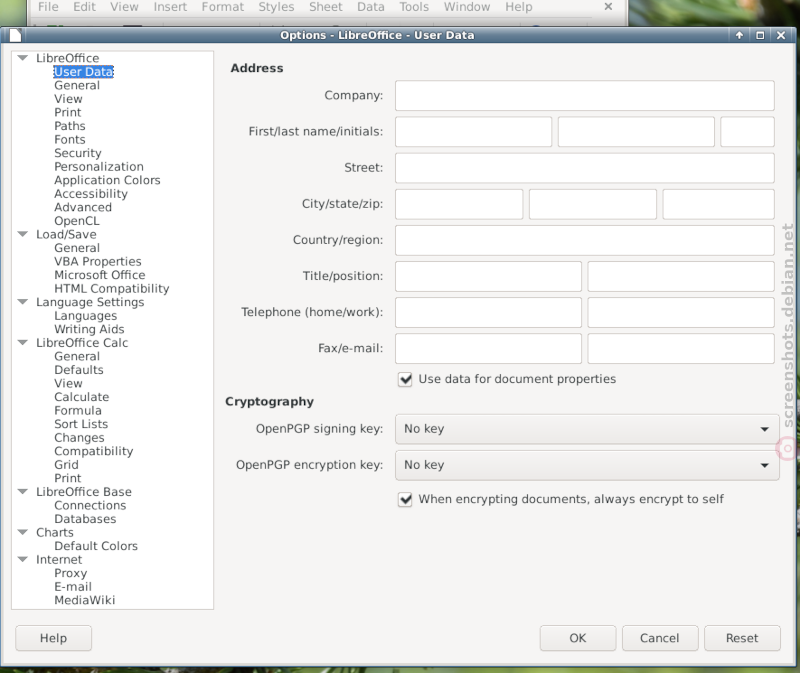Open the Format menu in the Calc window

tap(223, 7)
